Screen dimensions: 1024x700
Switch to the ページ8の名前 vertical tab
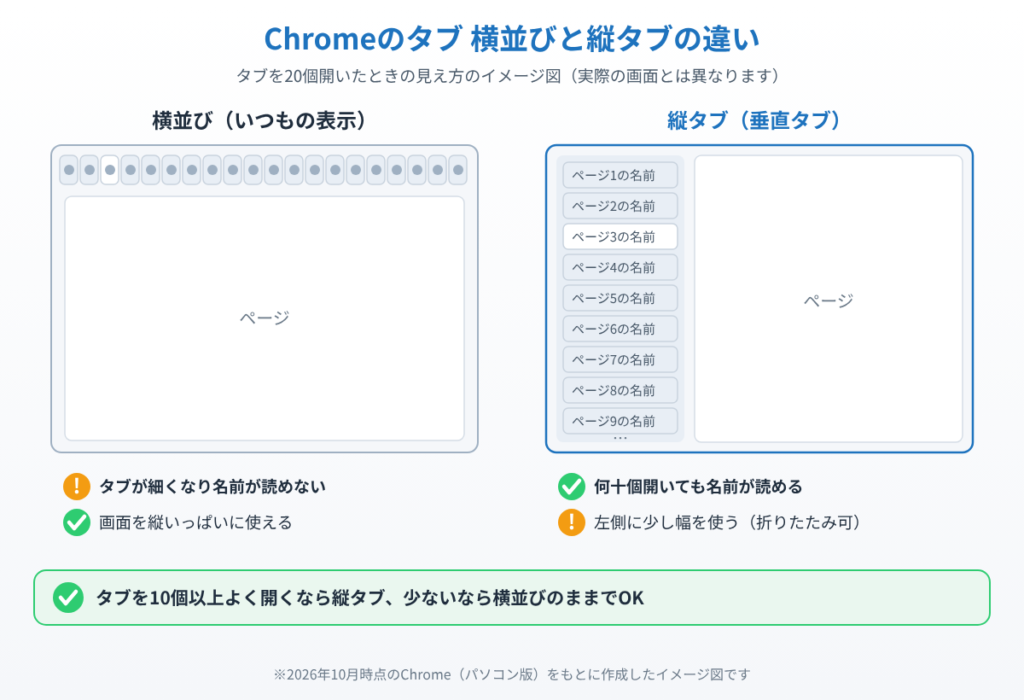click(x=620, y=390)
